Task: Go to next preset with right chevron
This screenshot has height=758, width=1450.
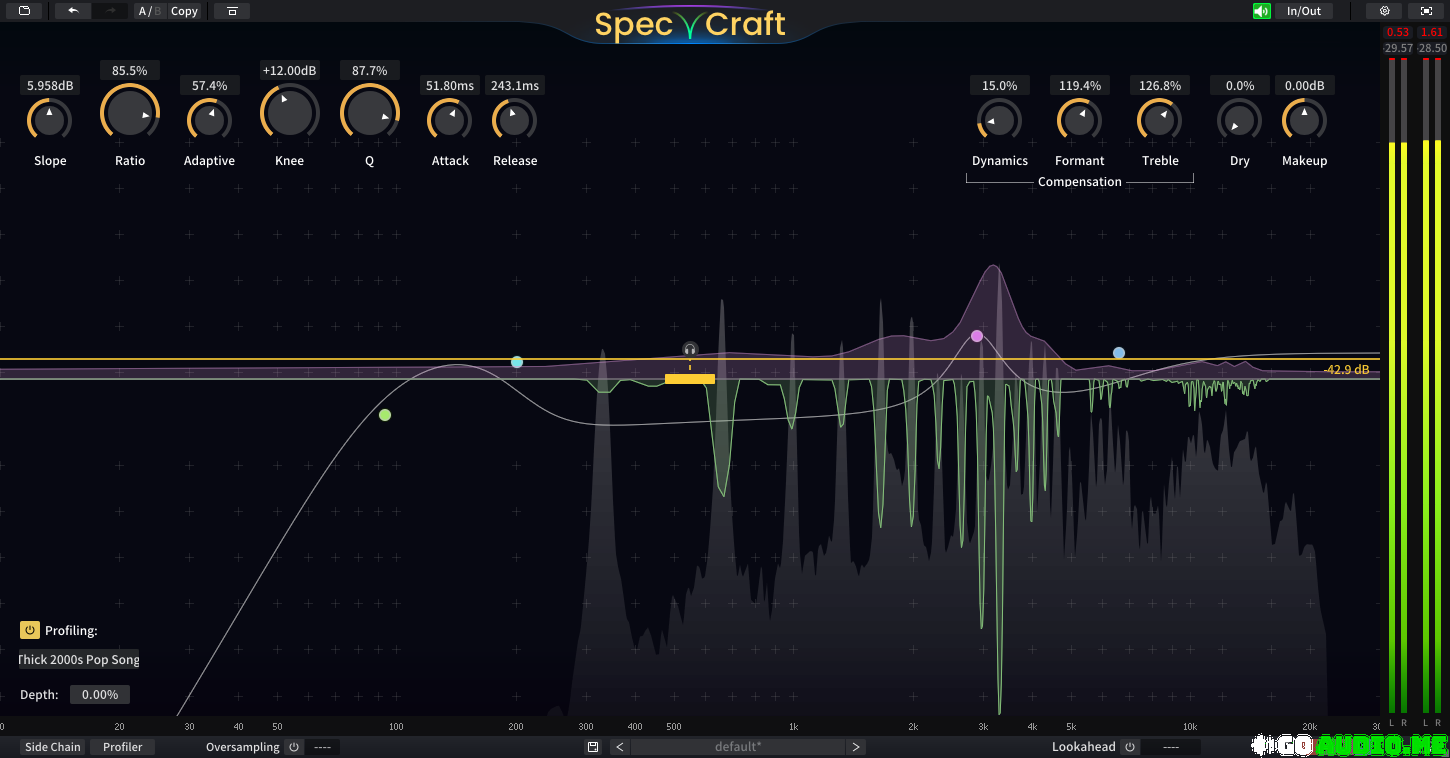Action: tap(856, 747)
